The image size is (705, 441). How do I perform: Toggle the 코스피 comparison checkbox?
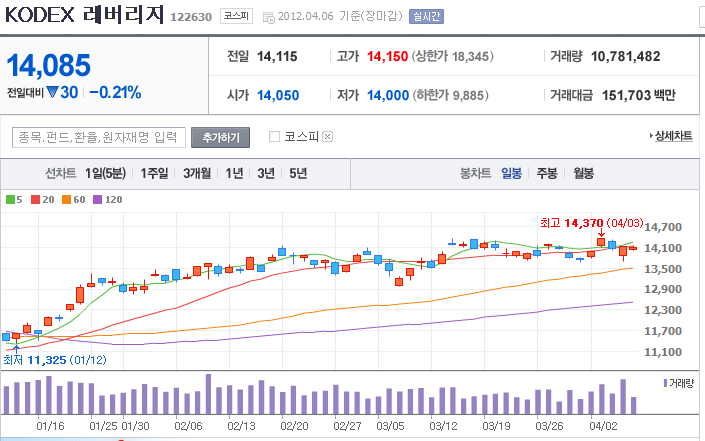pyautogui.click(x=274, y=136)
